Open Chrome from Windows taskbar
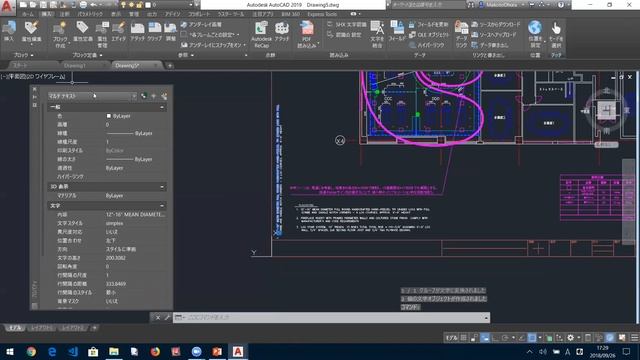This screenshot has width=640, height=360. point(31,351)
